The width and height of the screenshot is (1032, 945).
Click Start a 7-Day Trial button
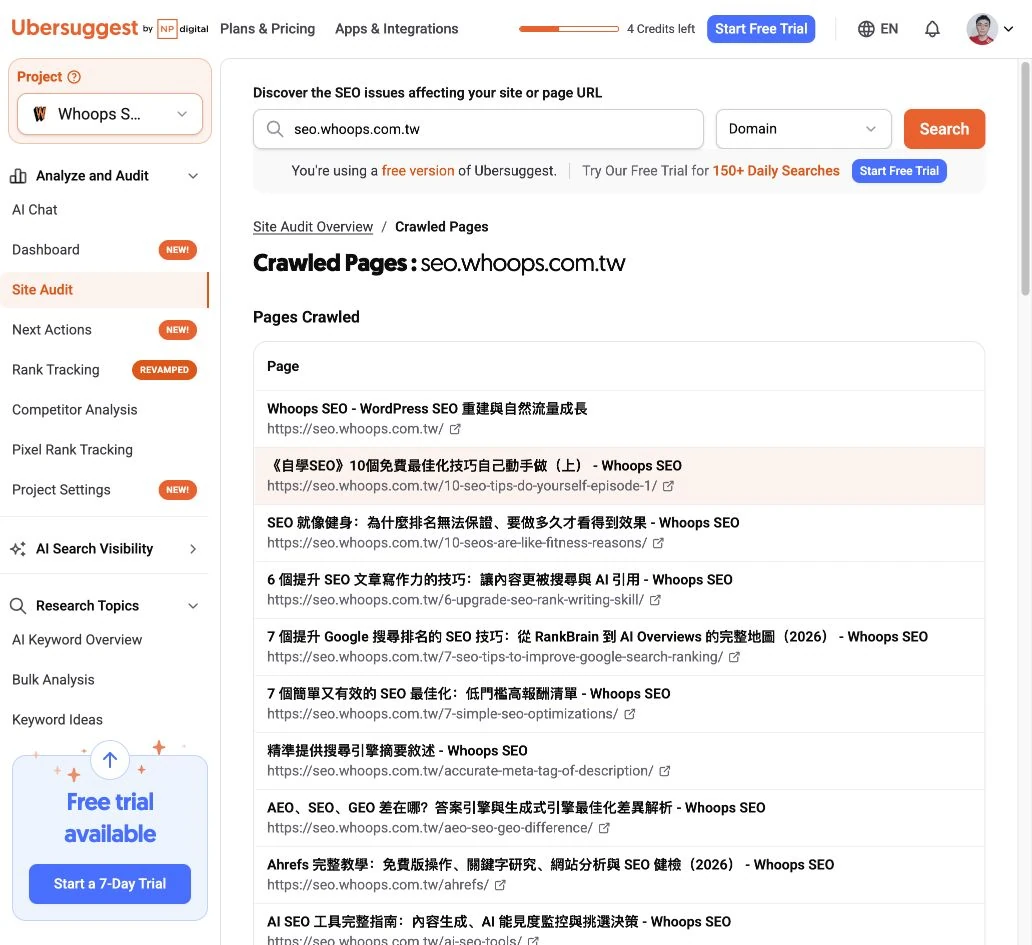click(110, 884)
